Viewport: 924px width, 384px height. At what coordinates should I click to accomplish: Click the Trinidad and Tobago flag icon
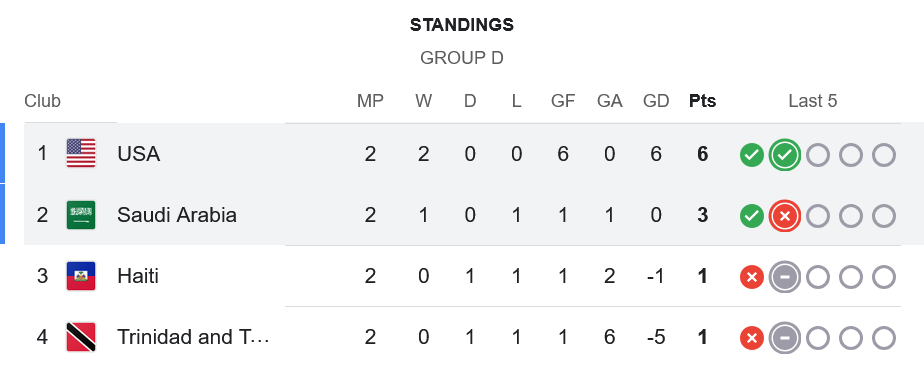81,337
